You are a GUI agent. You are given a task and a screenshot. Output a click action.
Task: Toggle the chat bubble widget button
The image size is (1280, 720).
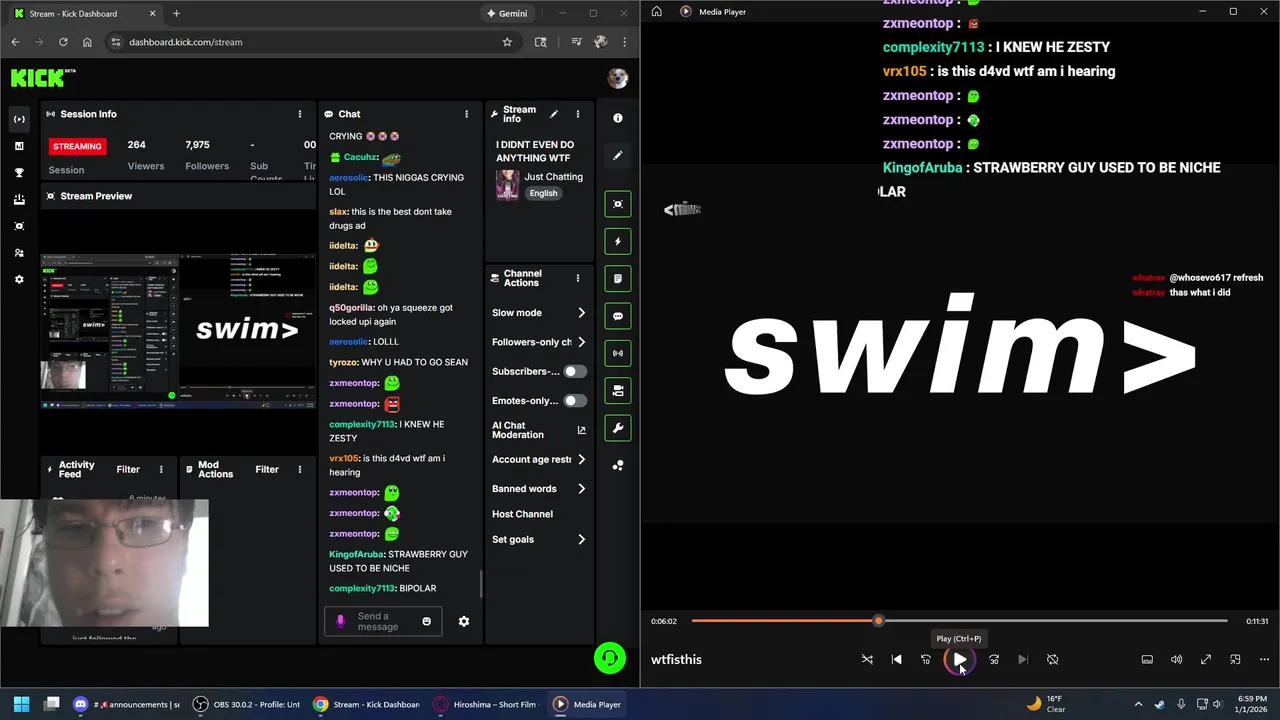618,316
